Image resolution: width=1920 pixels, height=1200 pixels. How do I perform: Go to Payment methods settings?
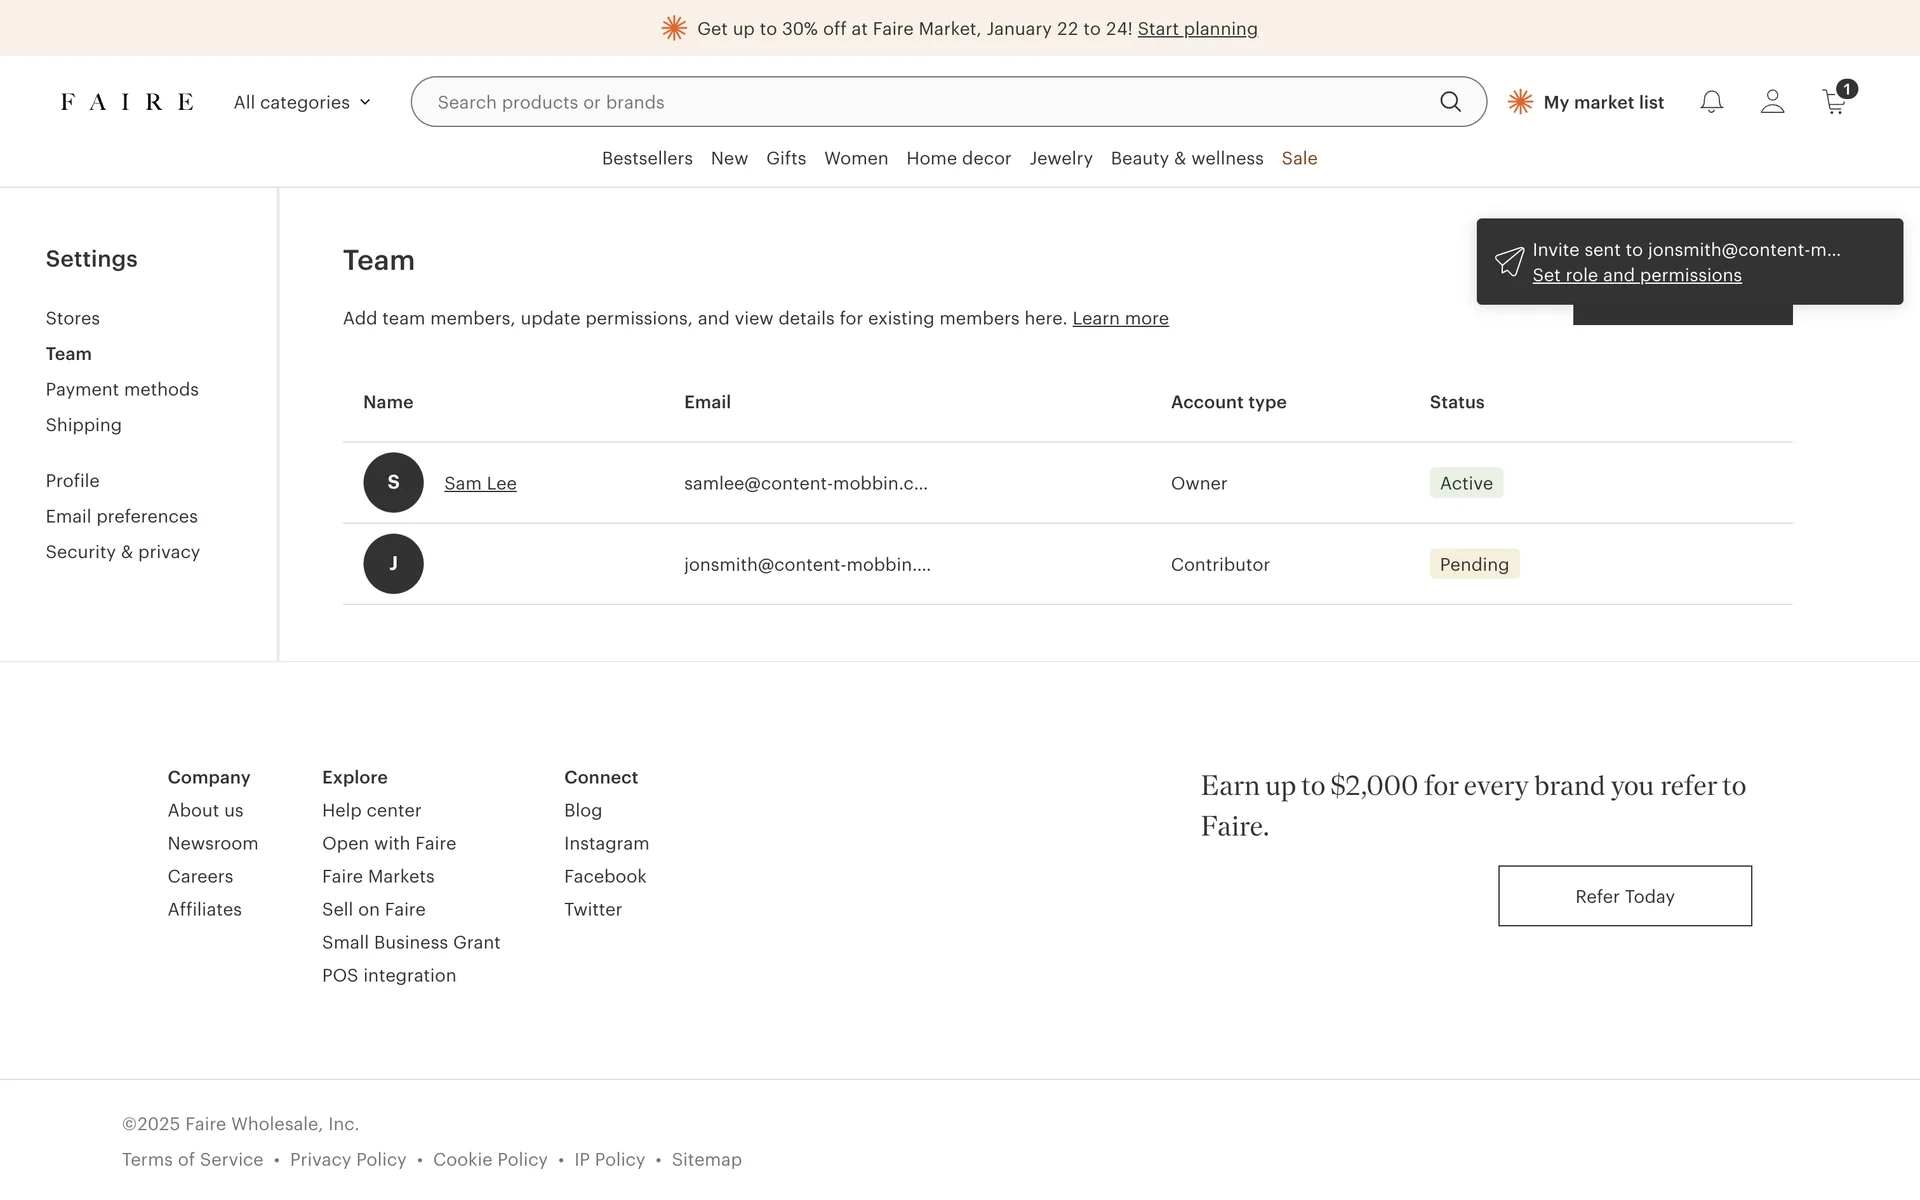[x=122, y=389]
